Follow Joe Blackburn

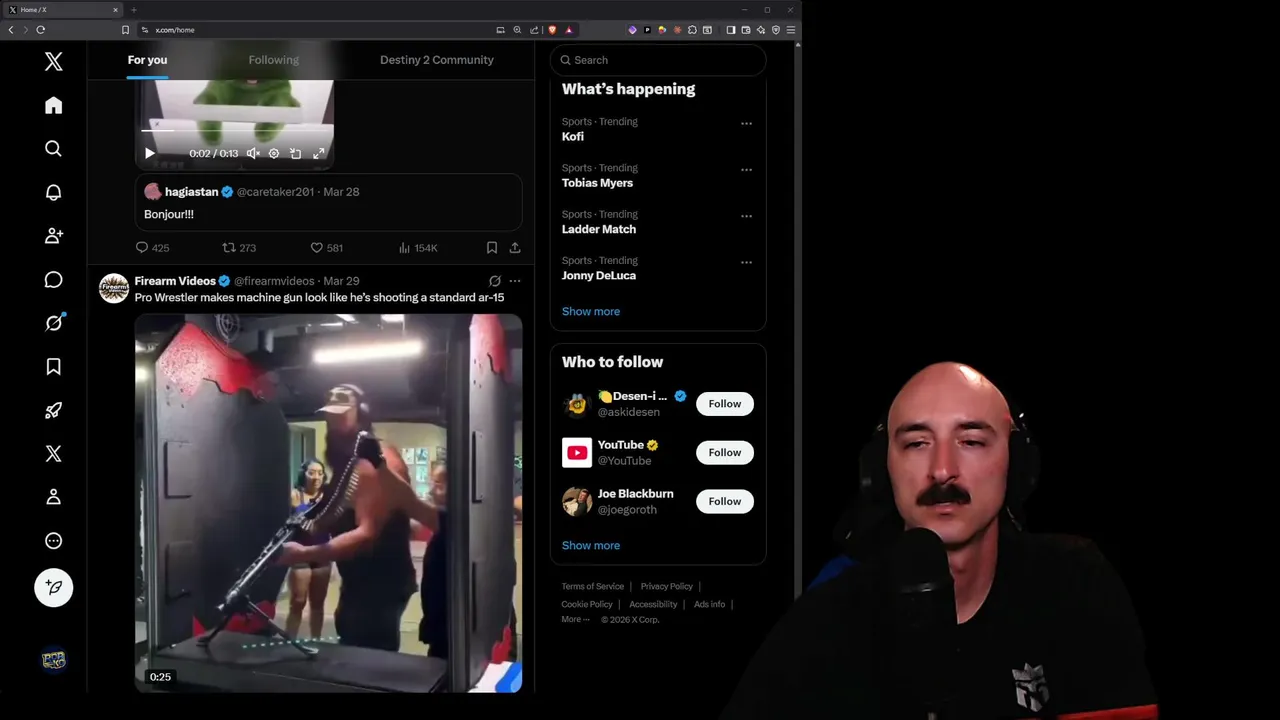pos(725,501)
